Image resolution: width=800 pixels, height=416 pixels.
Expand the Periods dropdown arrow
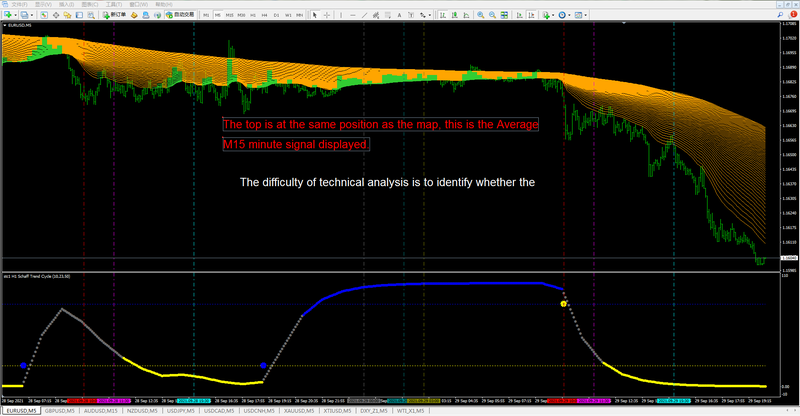click(x=569, y=15)
